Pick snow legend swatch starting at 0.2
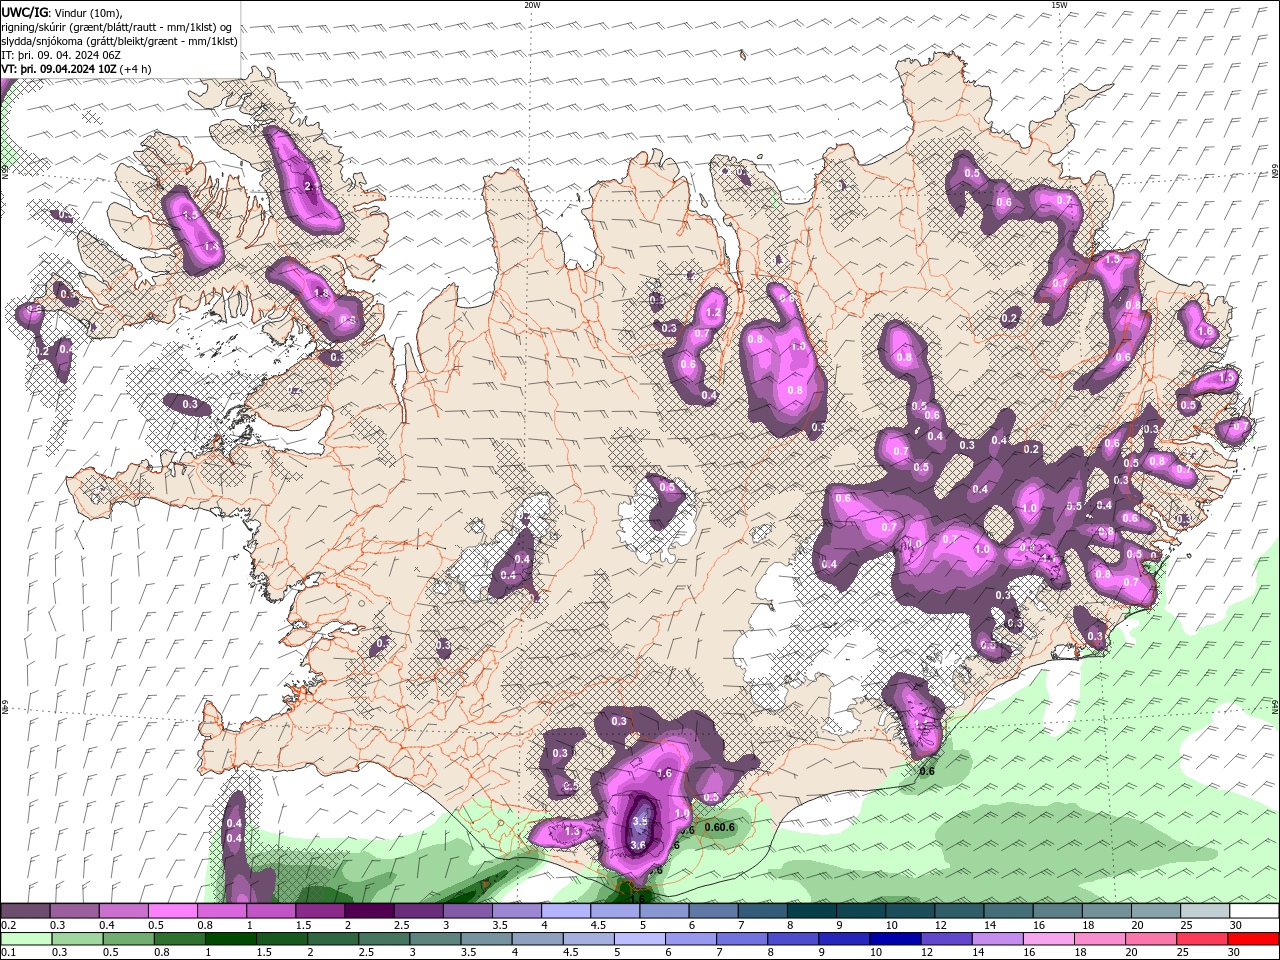Viewport: 1280px width, 960px height. [x=25, y=911]
